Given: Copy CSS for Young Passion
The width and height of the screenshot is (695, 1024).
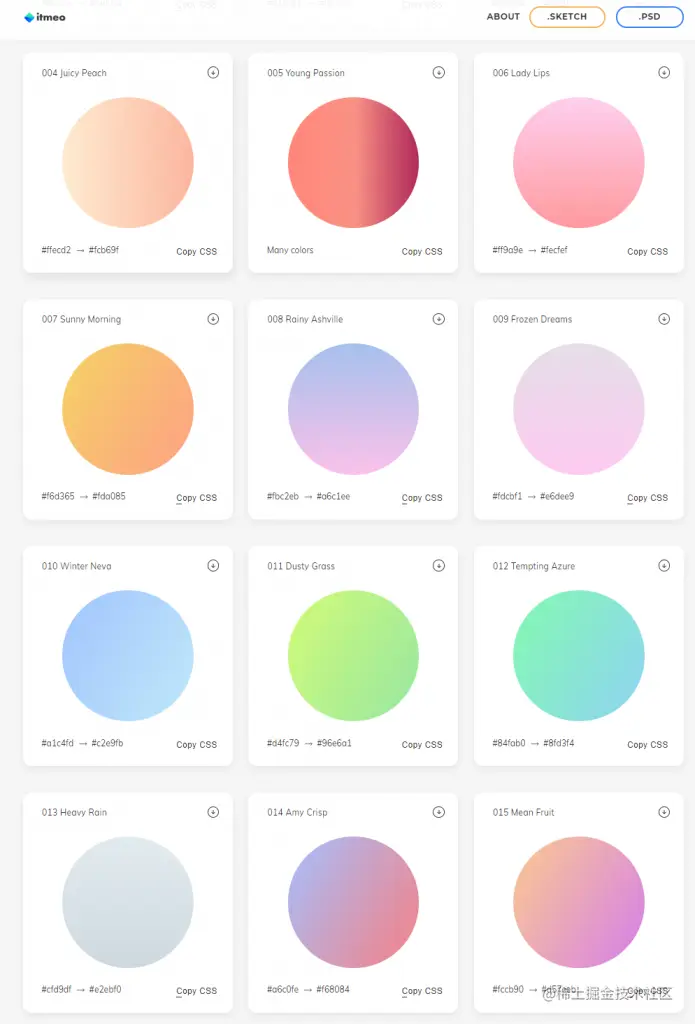Looking at the screenshot, I should coord(422,251).
